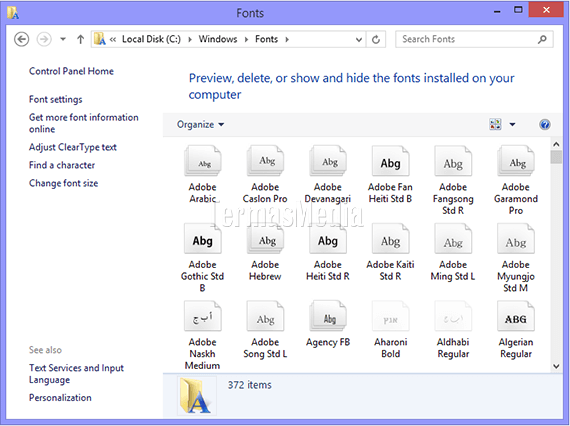Expand the Local Disk (C:) breadcrumb arrow
The image size is (570, 426).
tap(190, 39)
